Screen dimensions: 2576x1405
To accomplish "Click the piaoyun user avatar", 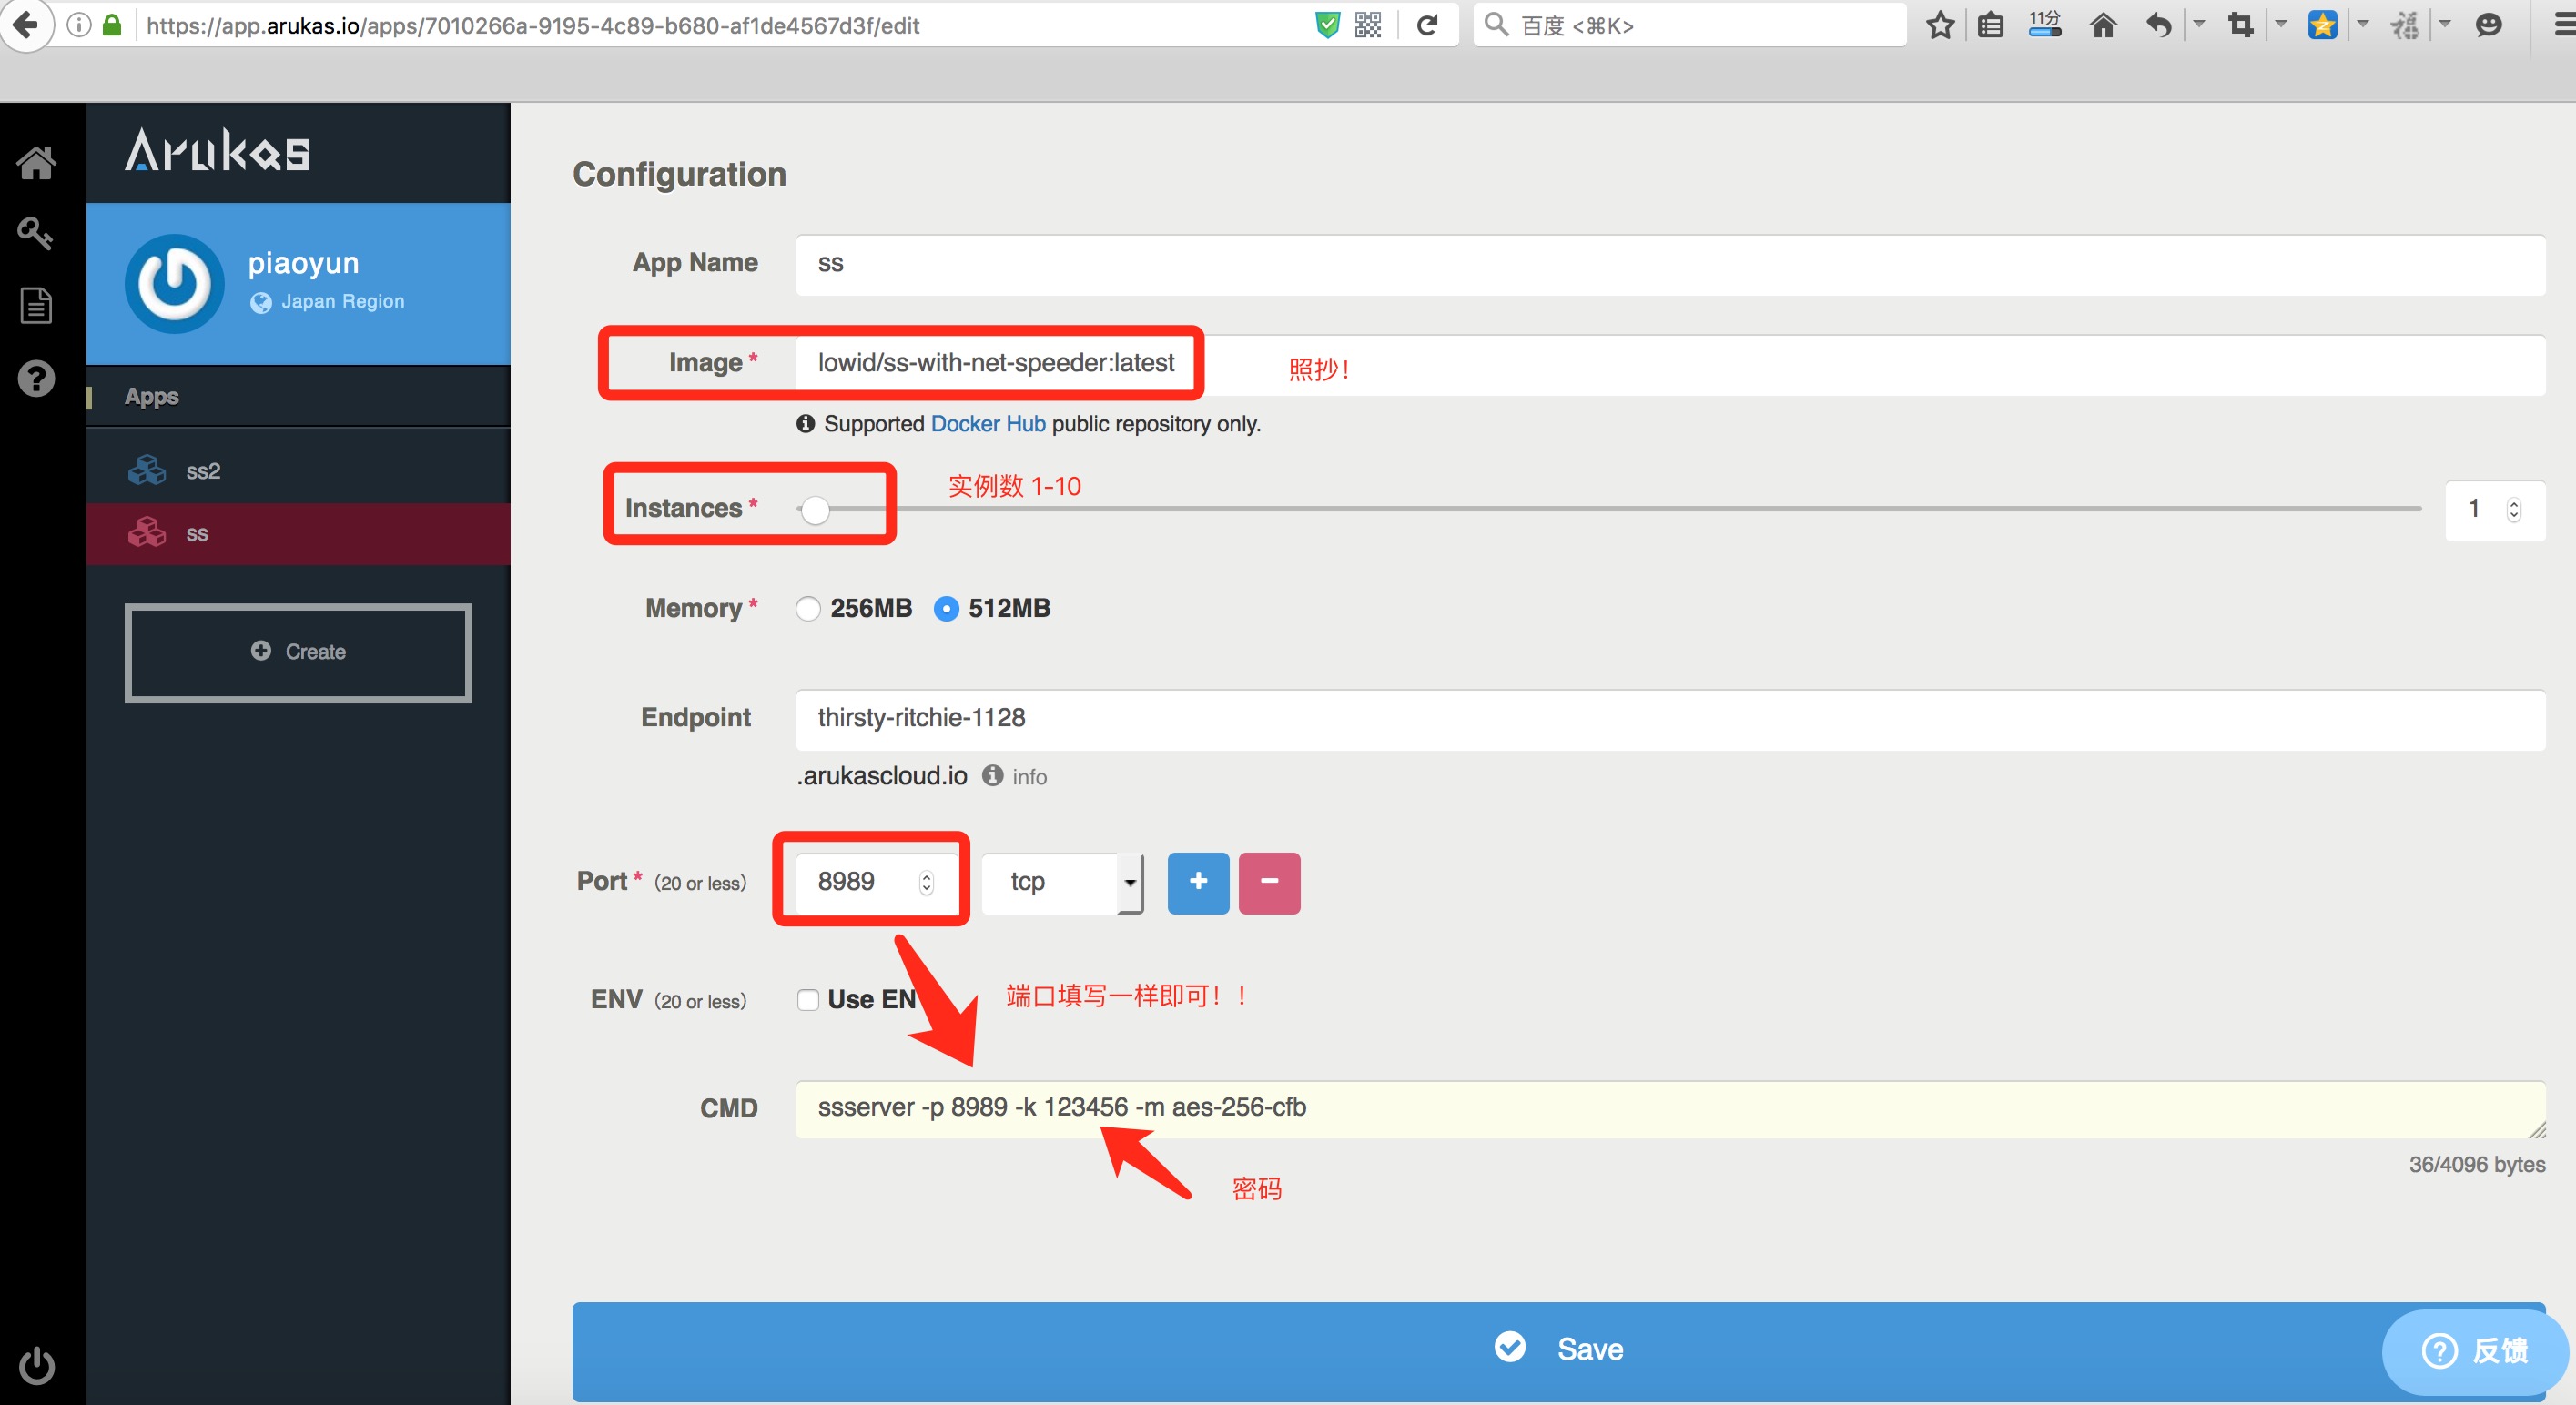I will click(174, 283).
